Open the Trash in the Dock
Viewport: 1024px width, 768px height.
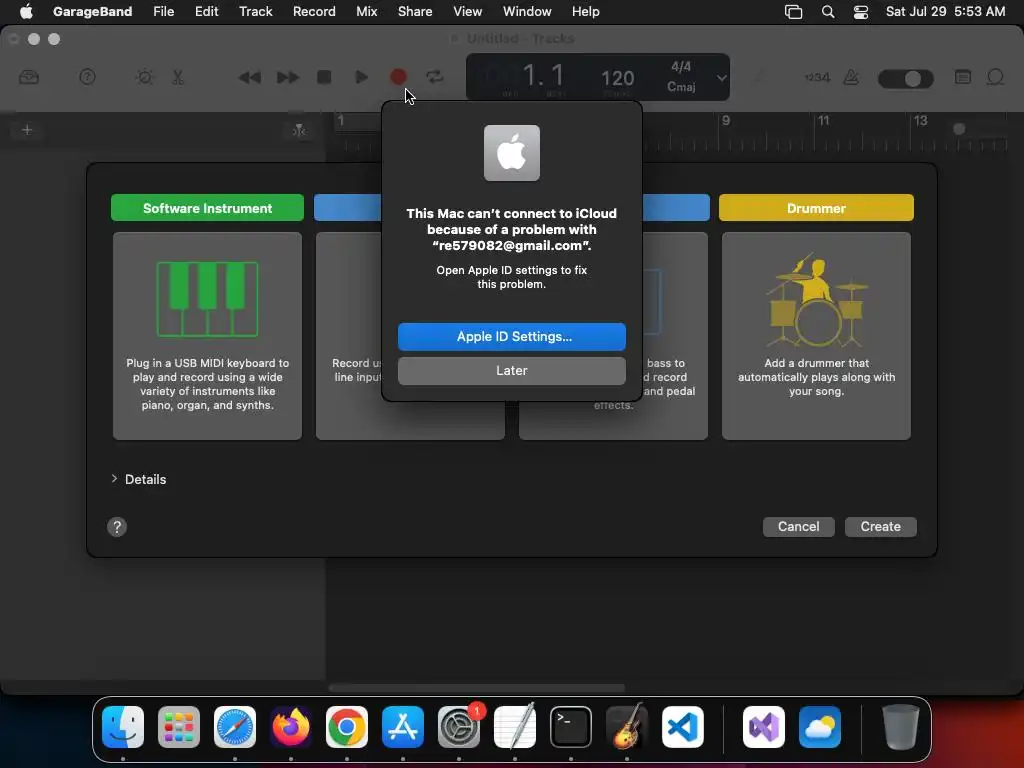[x=901, y=727]
